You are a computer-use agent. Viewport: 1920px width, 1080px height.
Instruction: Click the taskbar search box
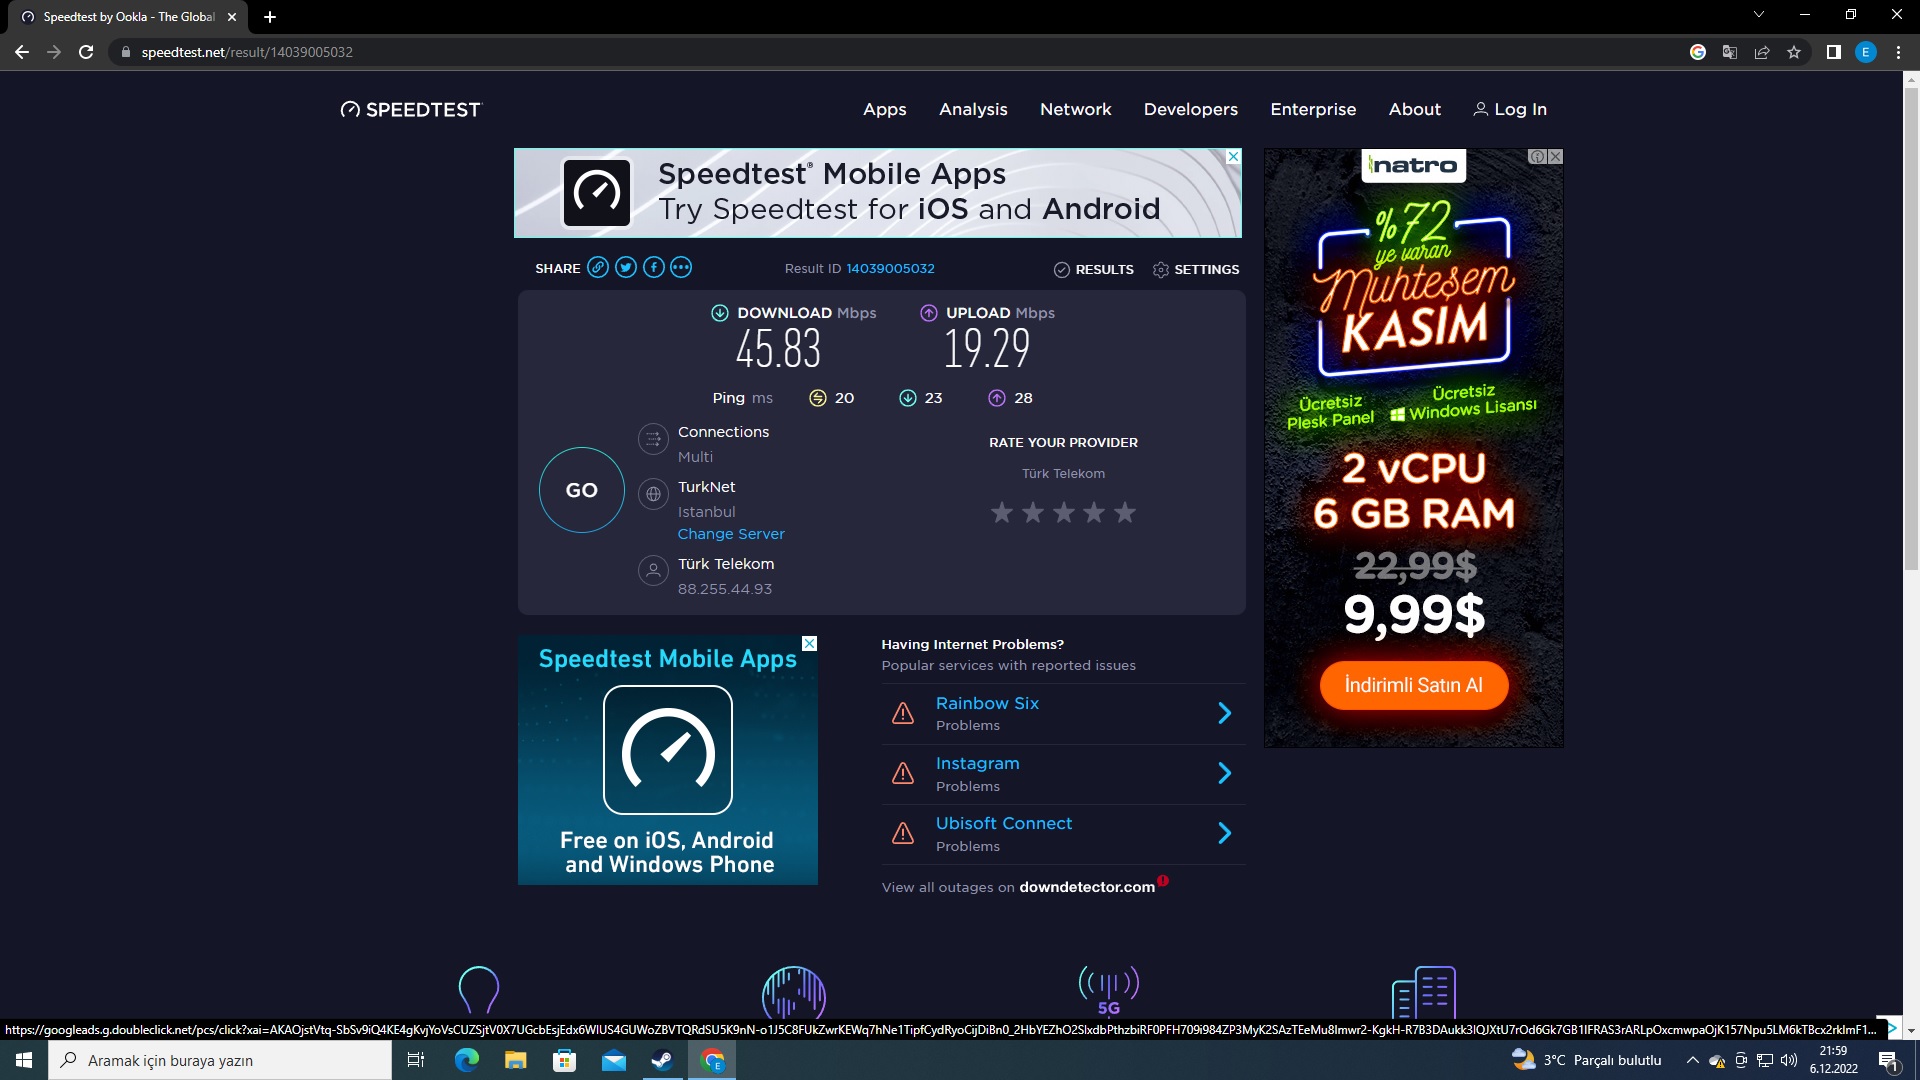(220, 1060)
